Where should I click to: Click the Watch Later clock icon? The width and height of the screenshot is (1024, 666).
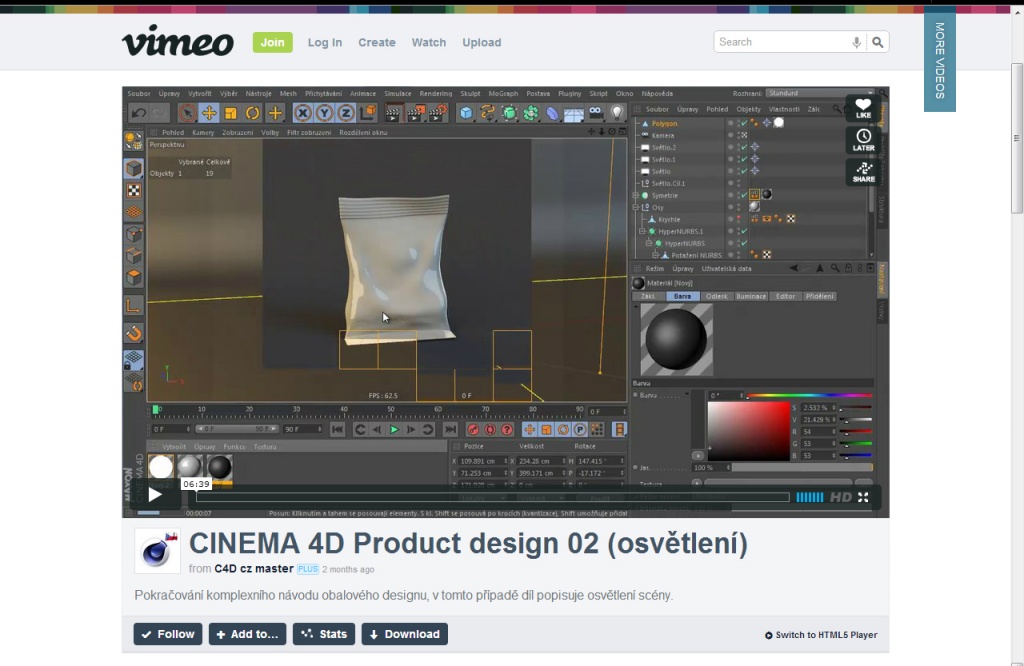pyautogui.click(x=863, y=140)
